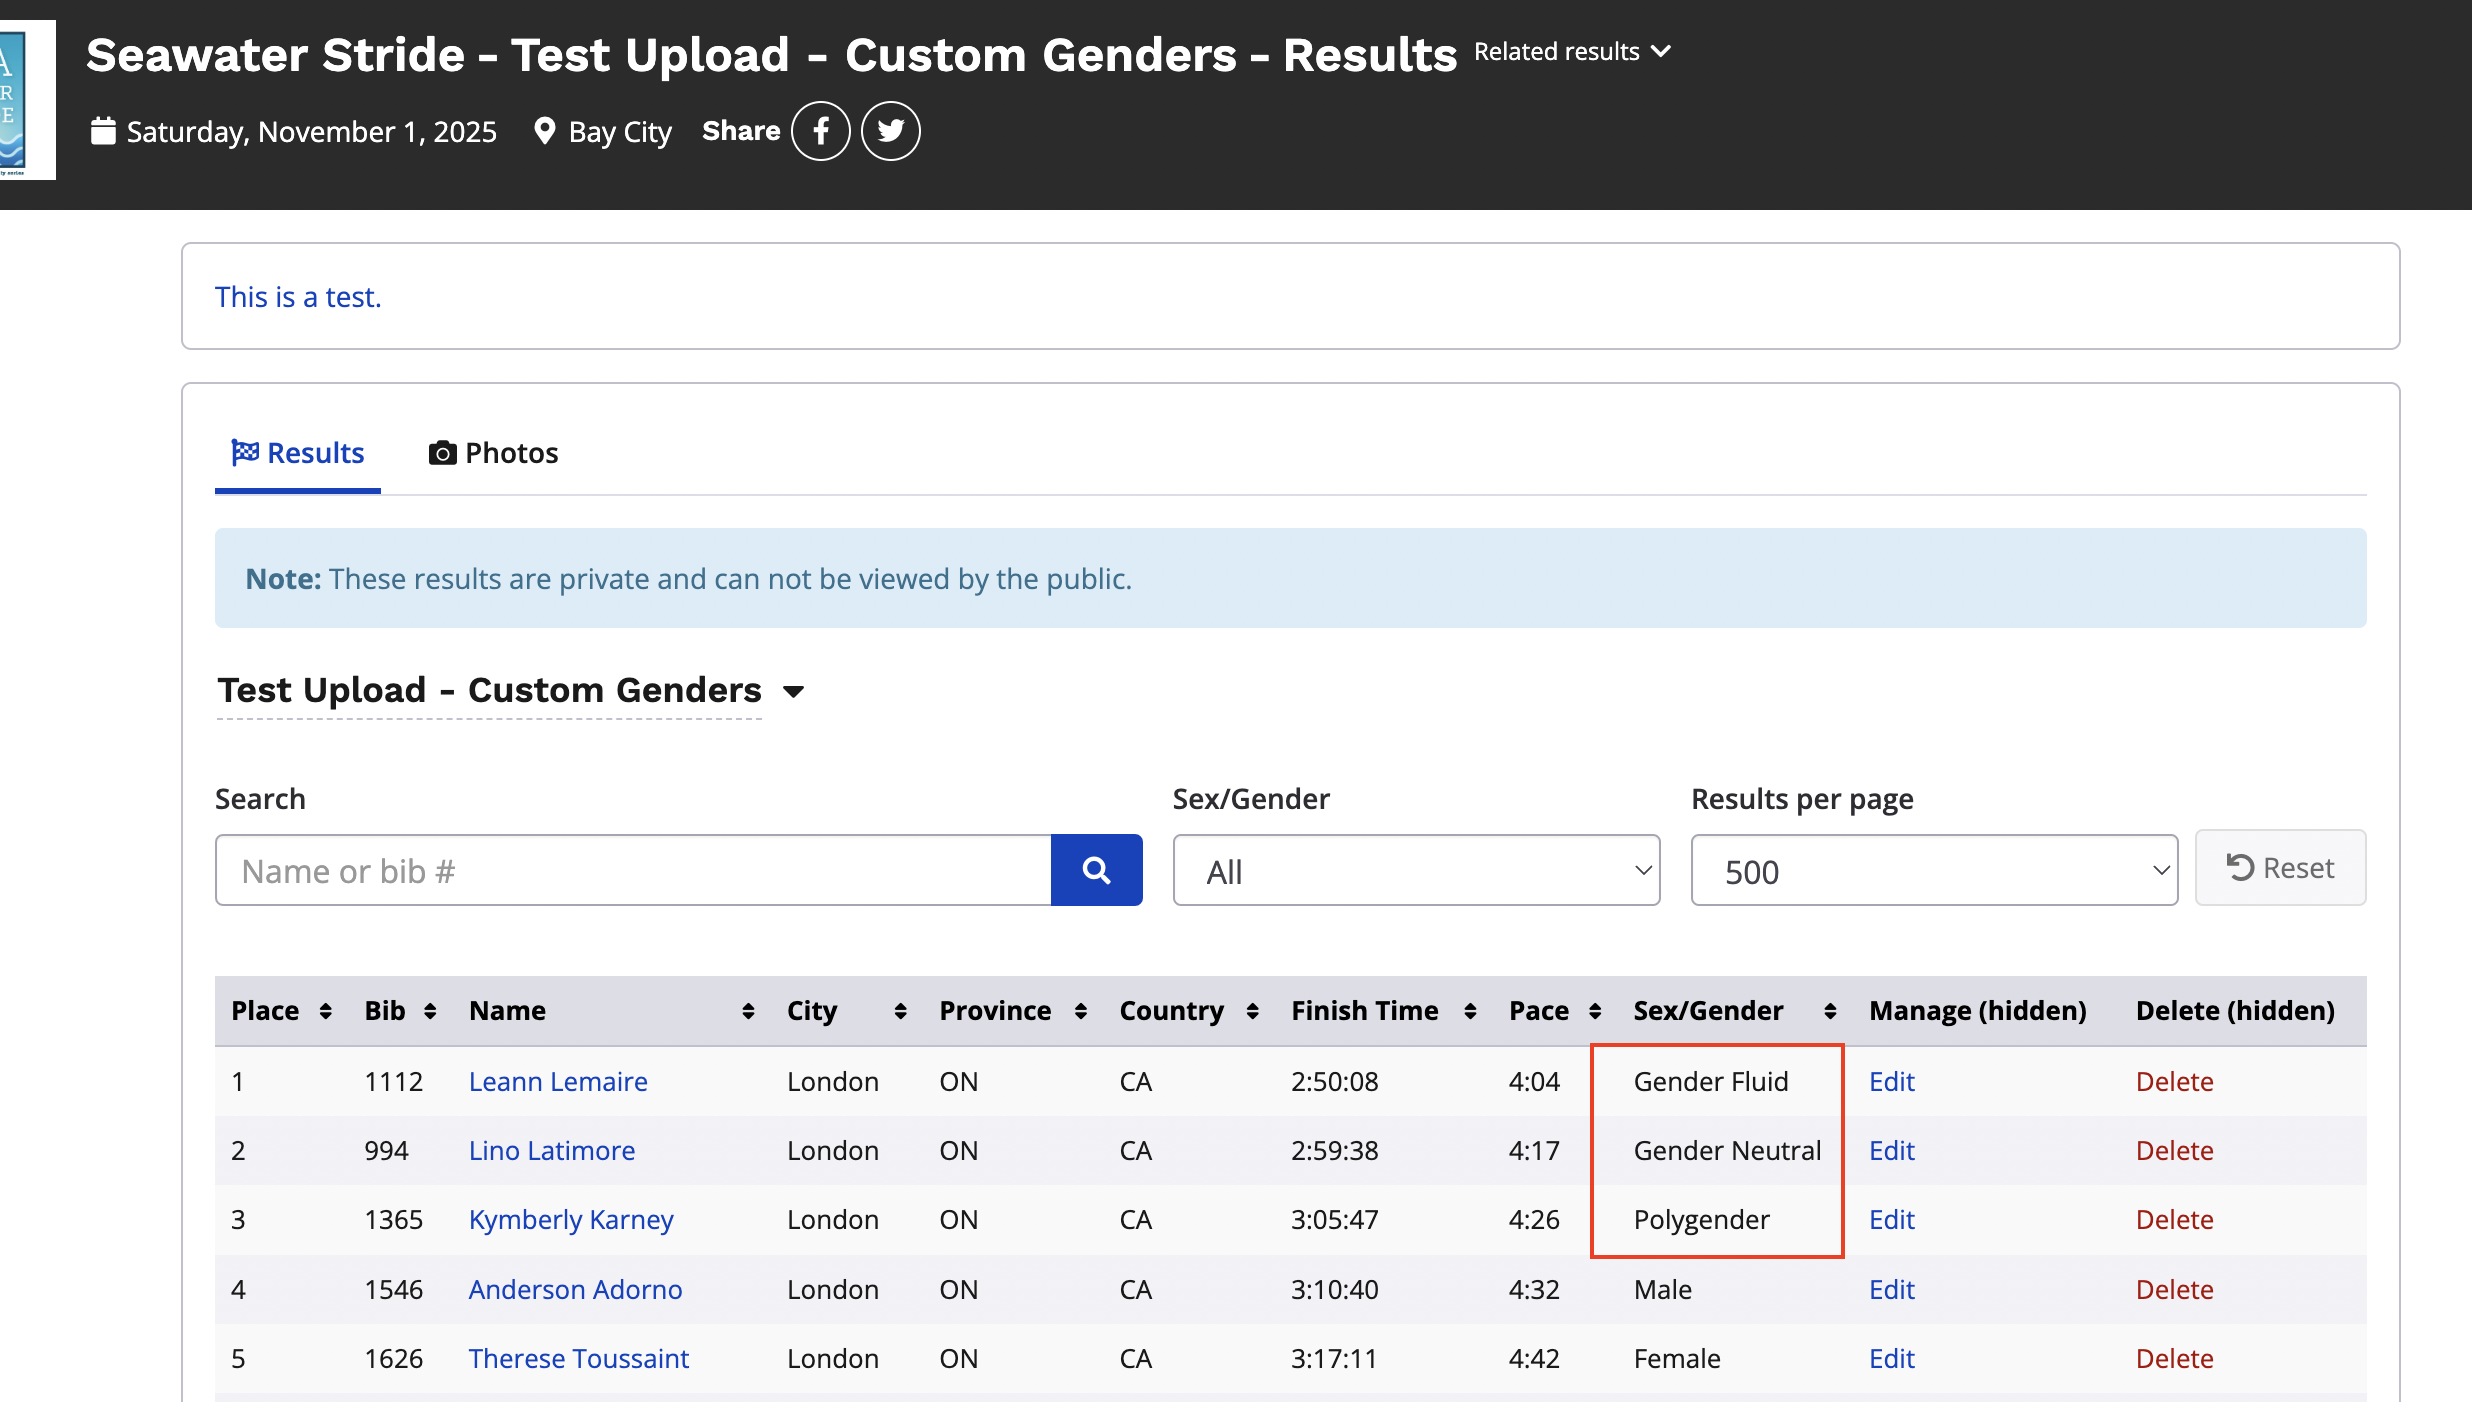Screen dimensions: 2472x1402
Task: Open Sex/Gender filter dropdown
Action: pos(1415,871)
